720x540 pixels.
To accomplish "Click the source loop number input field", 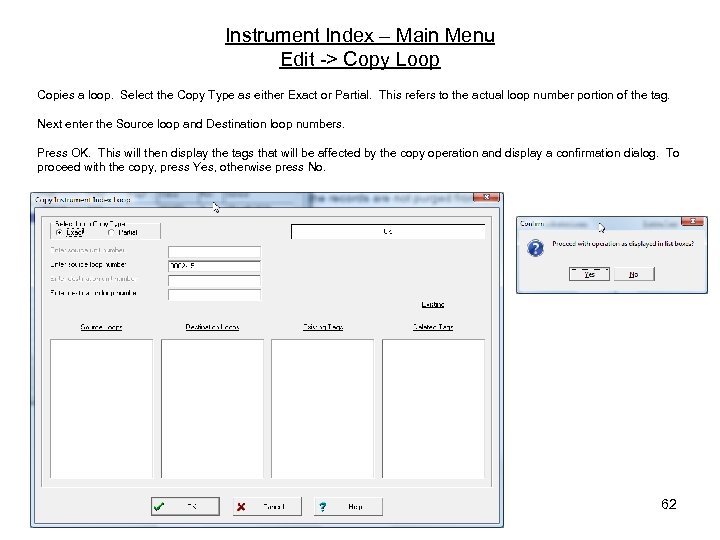I will click(214, 266).
